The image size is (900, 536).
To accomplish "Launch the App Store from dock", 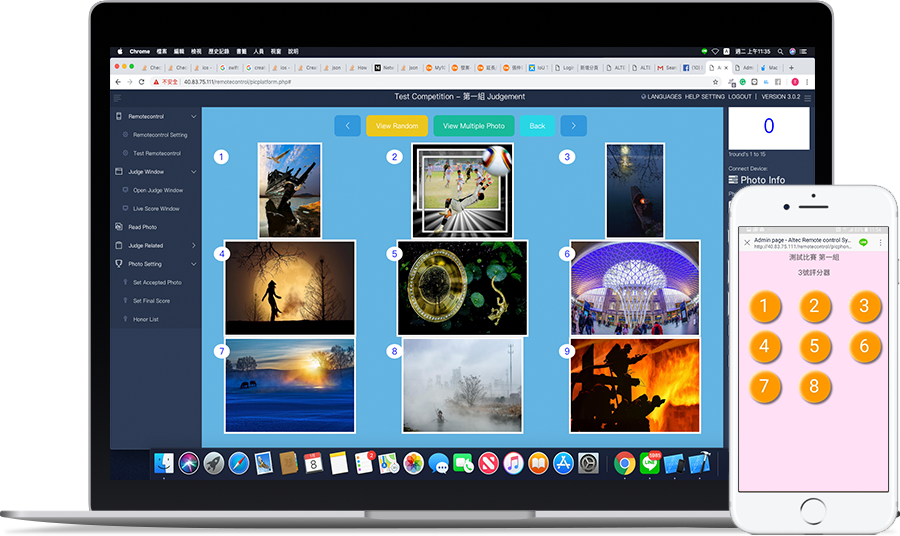I will [x=563, y=463].
